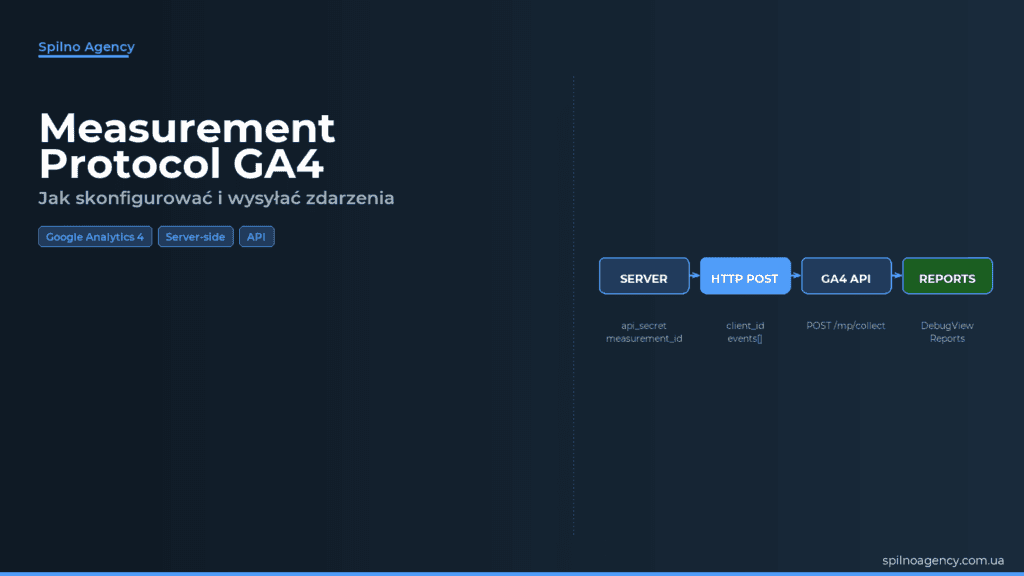Click the 'POST /mp/collect' label
The width and height of the screenshot is (1024, 576).
[x=846, y=326]
